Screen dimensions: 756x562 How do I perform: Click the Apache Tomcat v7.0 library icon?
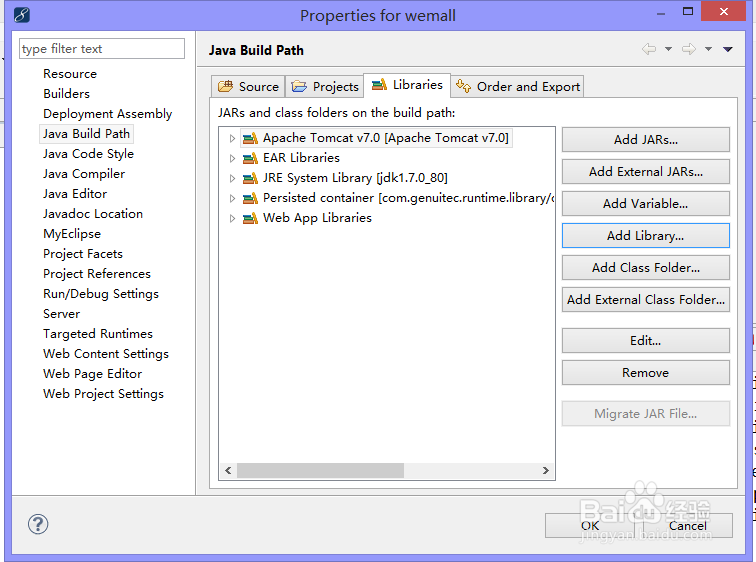(250, 138)
